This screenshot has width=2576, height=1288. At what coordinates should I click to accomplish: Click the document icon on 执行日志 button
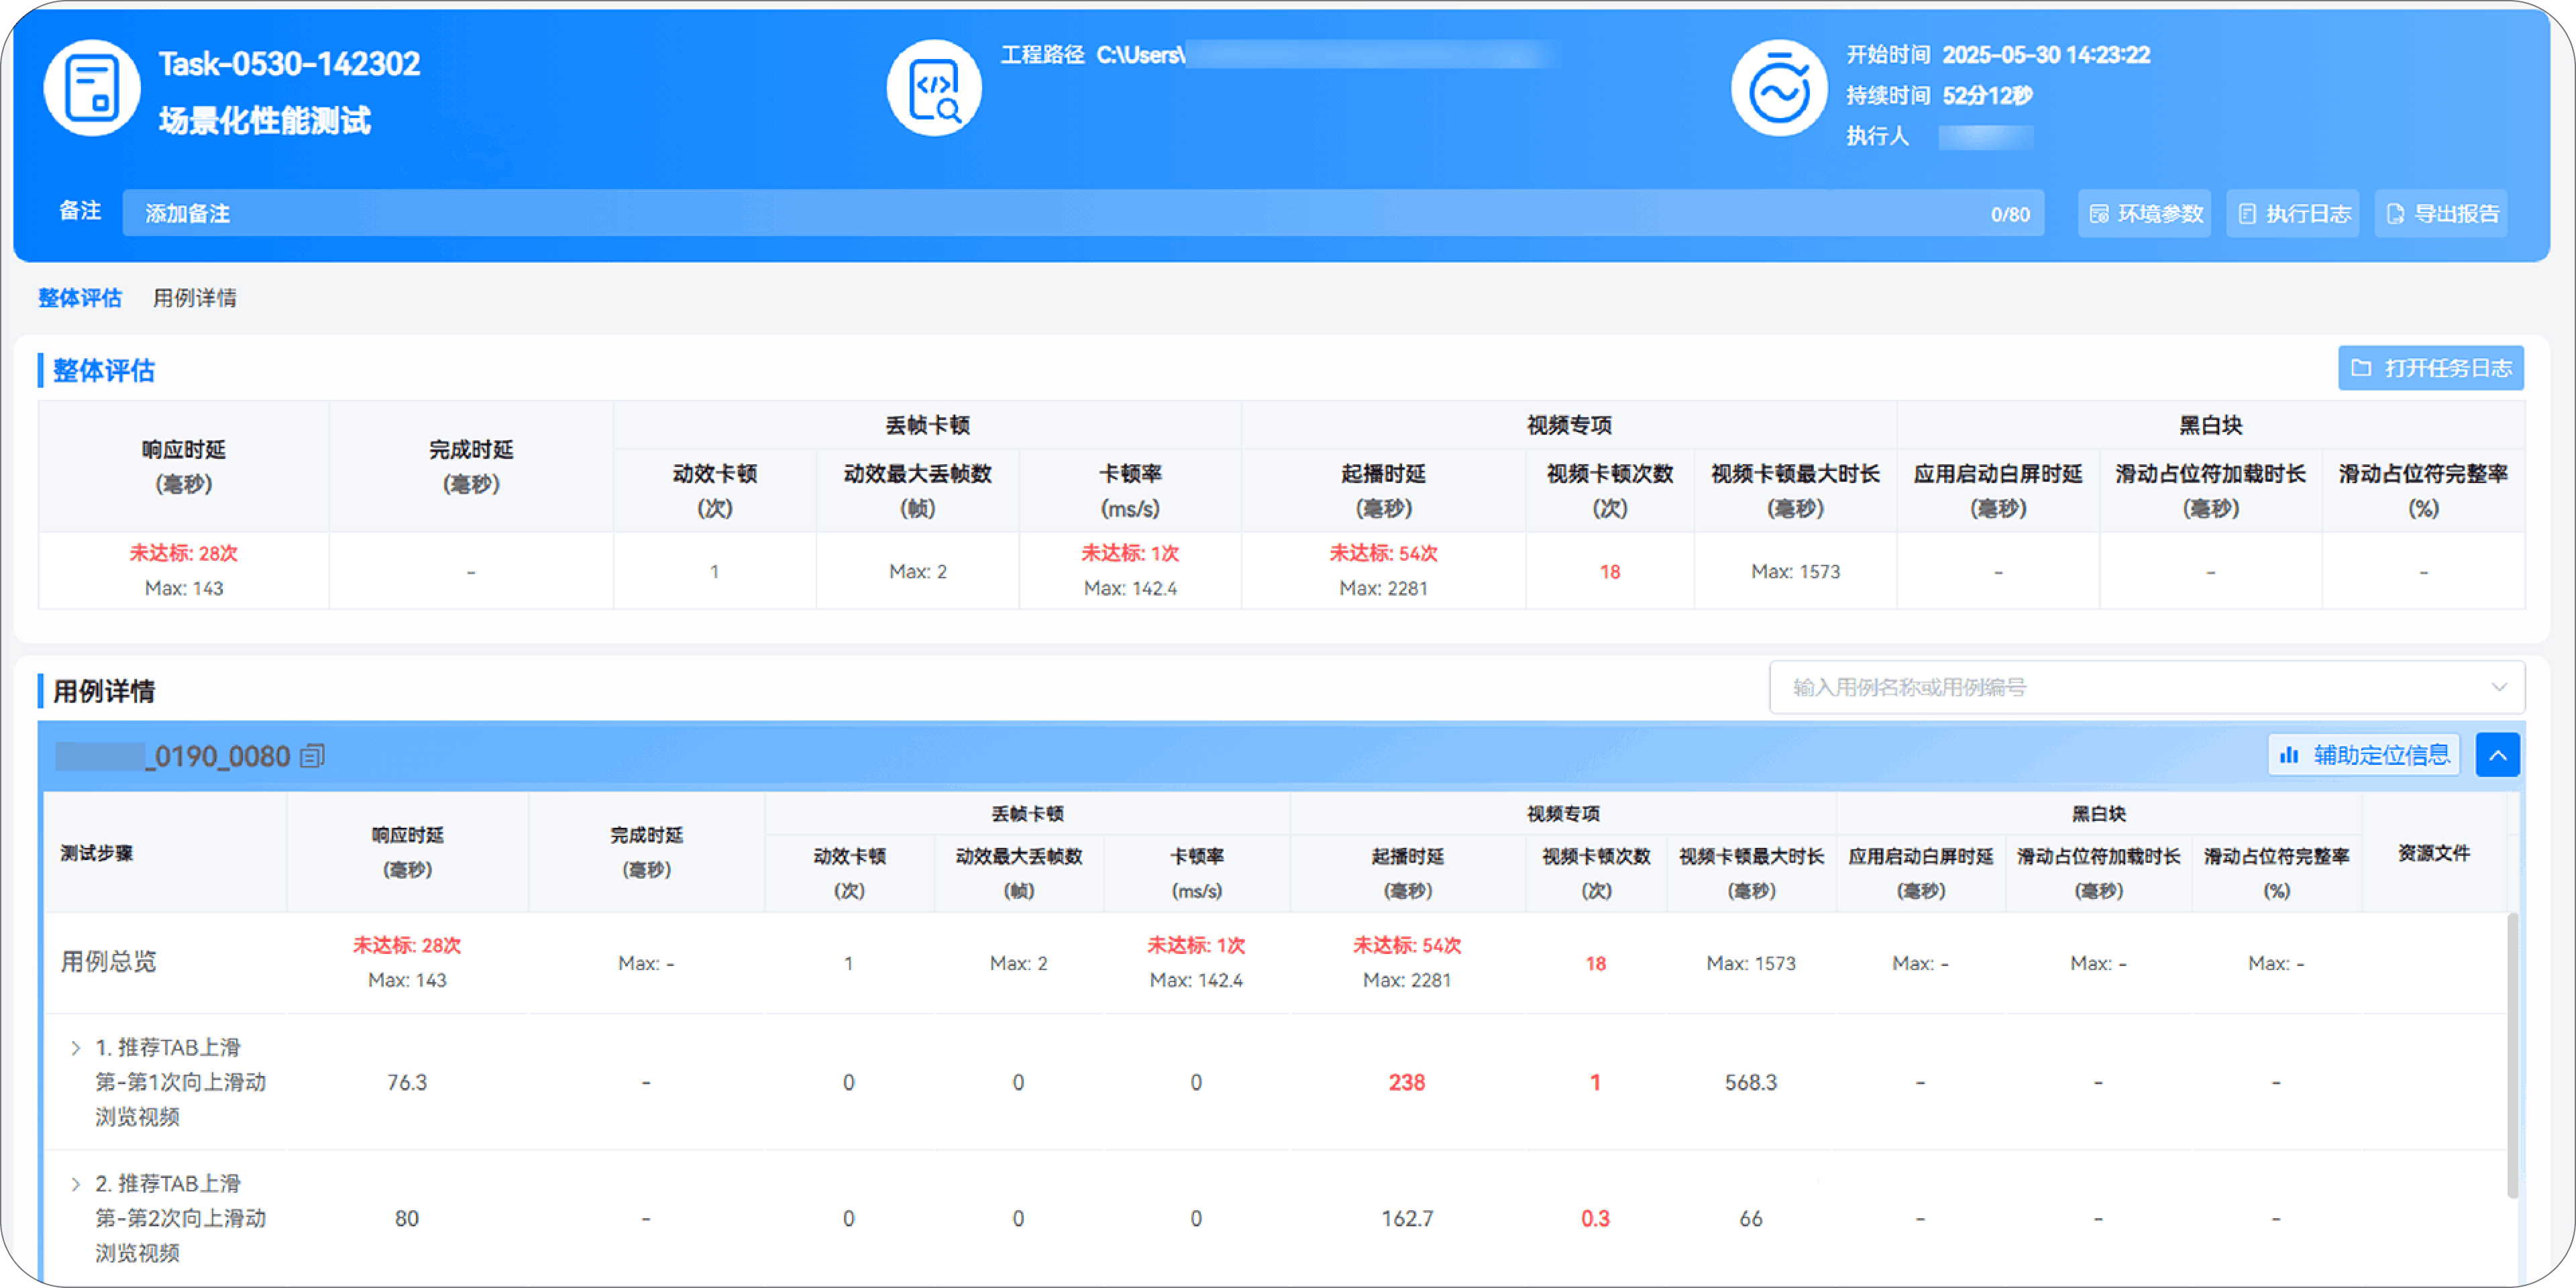point(2248,213)
